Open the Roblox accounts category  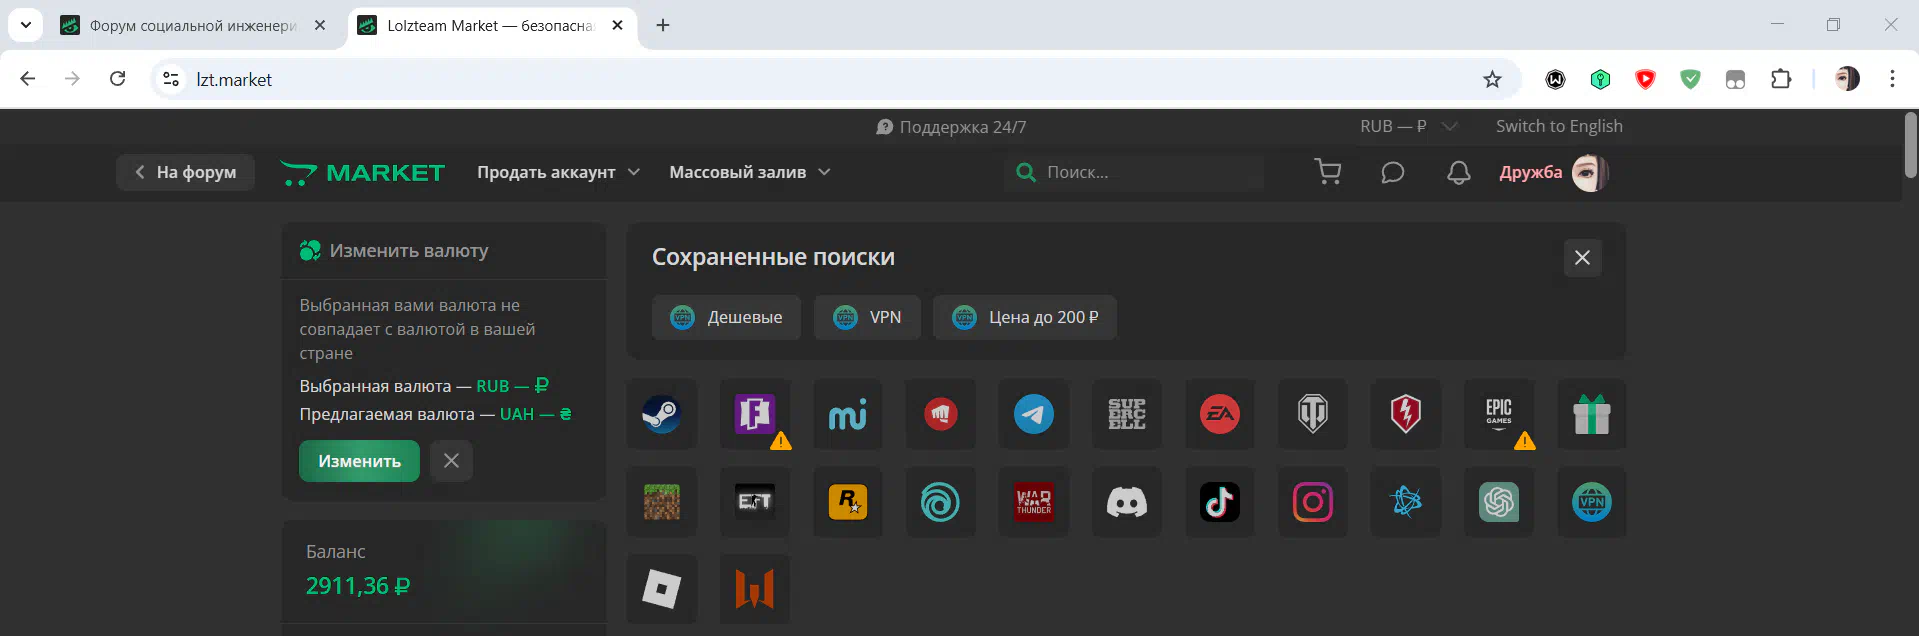click(661, 589)
